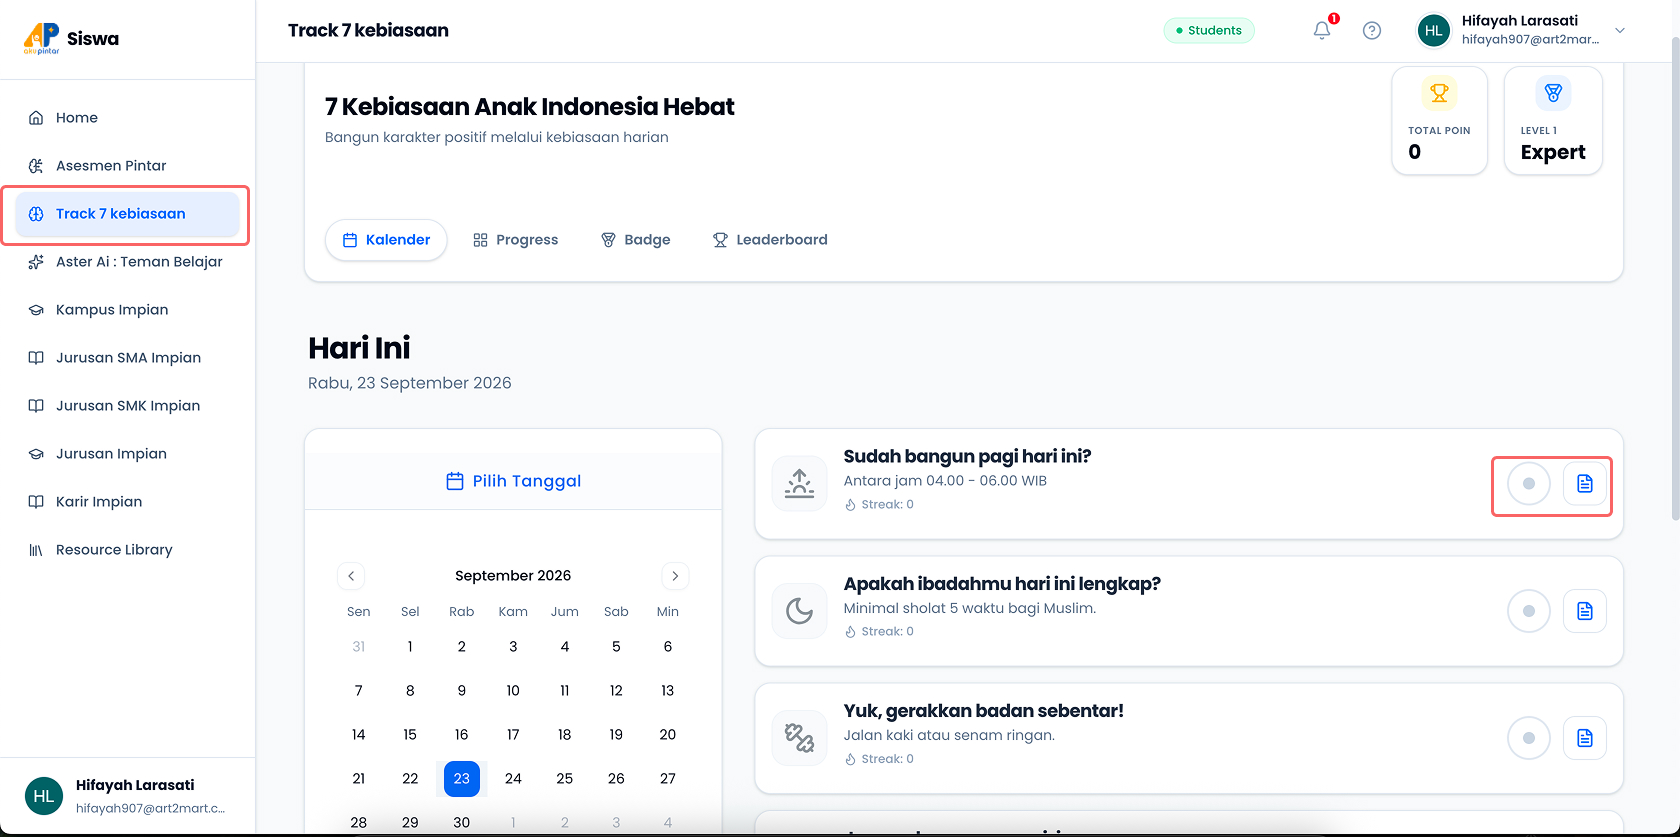Click the Streak flame under bangun pagi
1680x837 pixels.
[x=850, y=505]
